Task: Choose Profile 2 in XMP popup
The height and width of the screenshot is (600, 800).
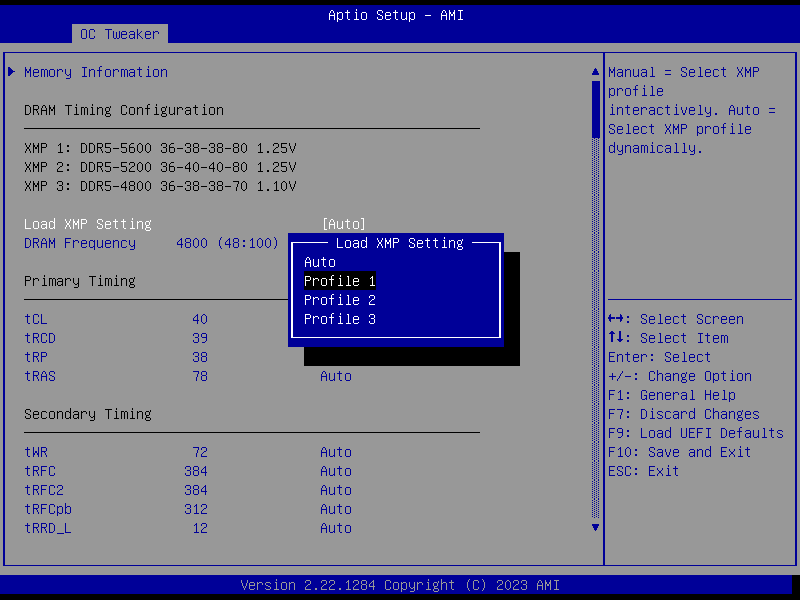Action: tap(340, 300)
